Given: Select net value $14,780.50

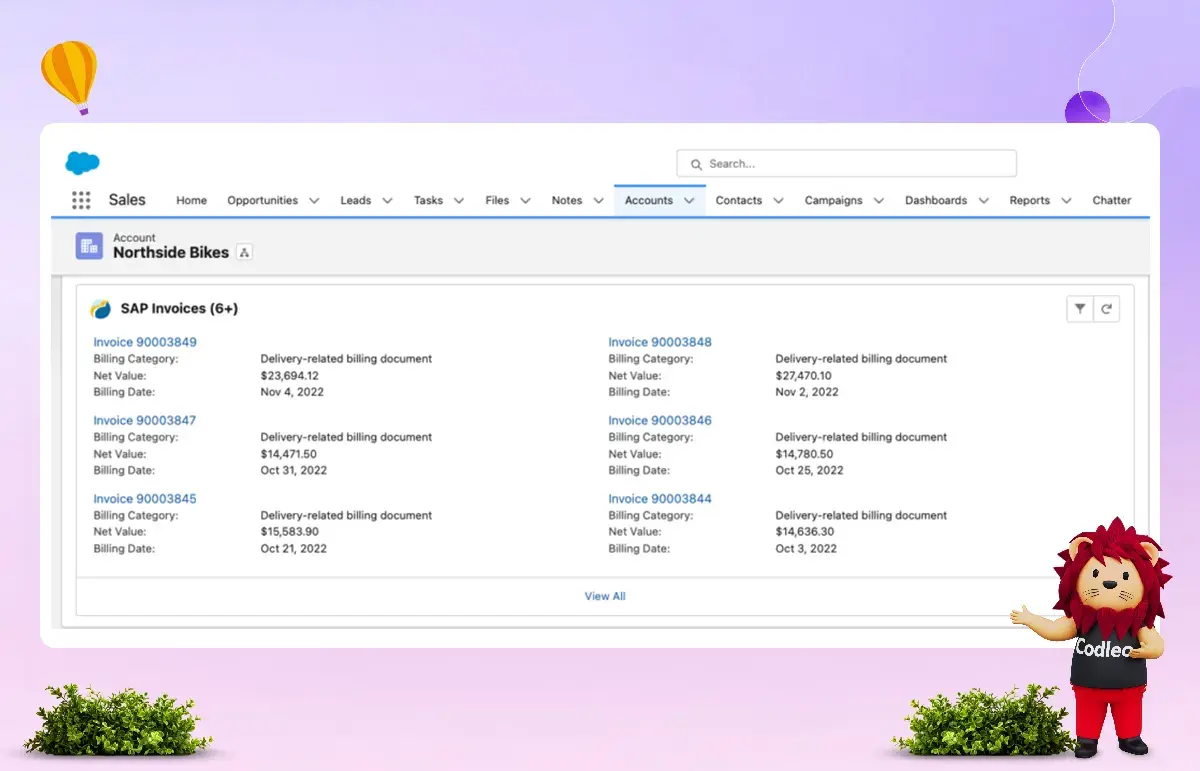Looking at the screenshot, I should [x=804, y=454].
